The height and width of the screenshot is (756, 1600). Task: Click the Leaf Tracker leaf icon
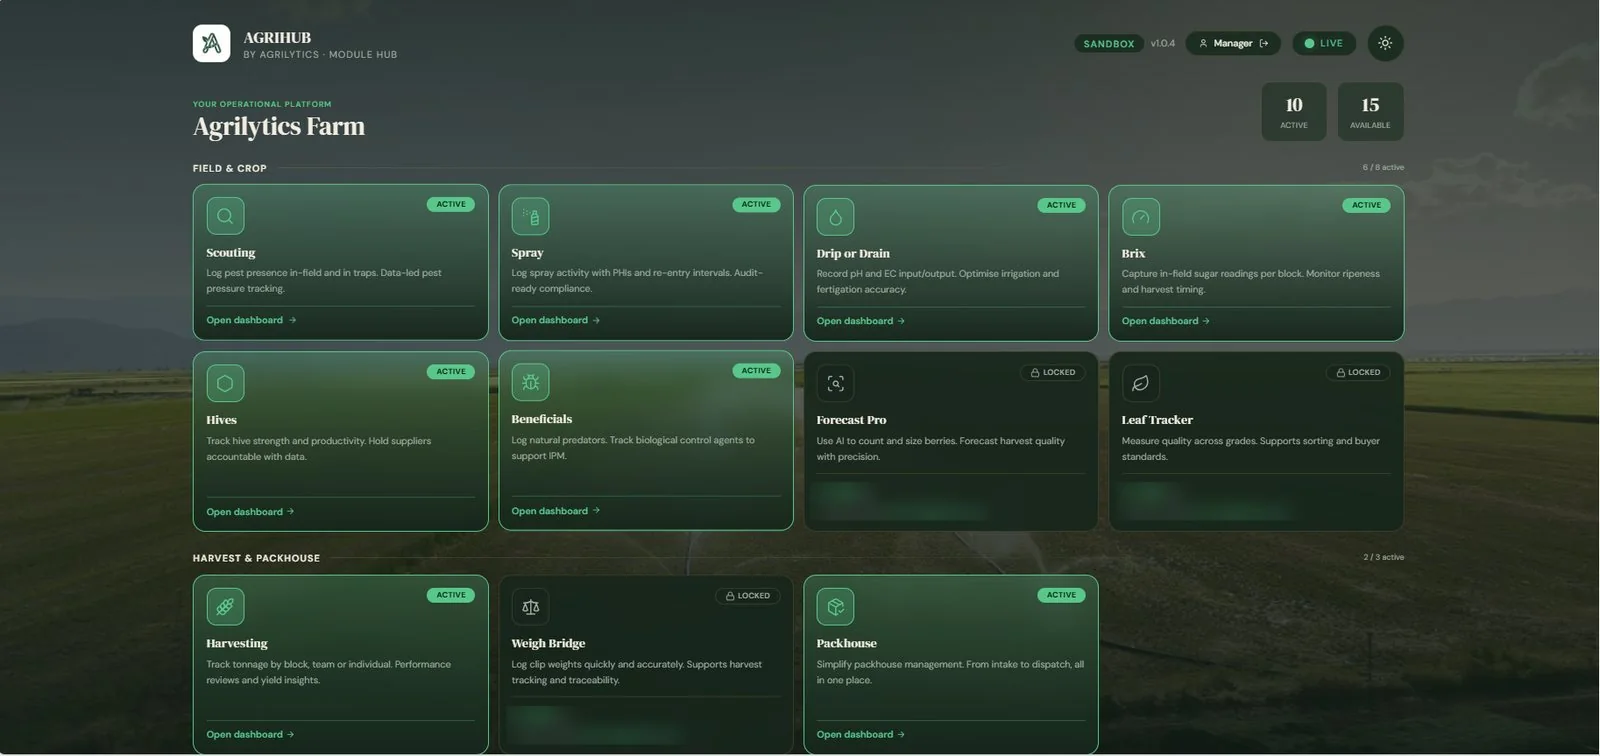[1140, 383]
